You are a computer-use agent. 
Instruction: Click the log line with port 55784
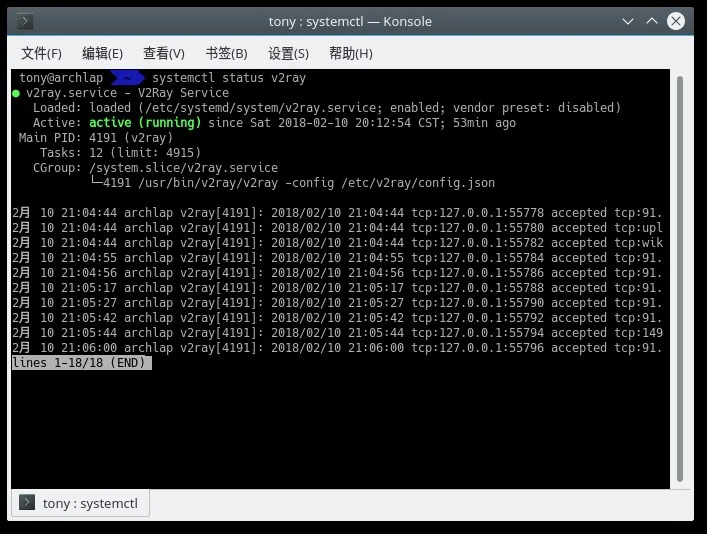point(337,258)
